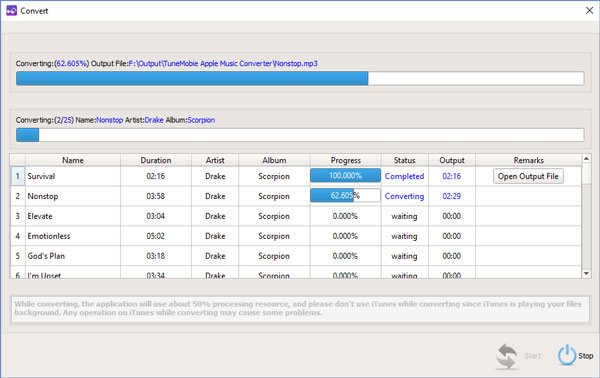The width and height of the screenshot is (600, 378).
Task: Click the Drake artist cell for Survival
Action: (215, 176)
